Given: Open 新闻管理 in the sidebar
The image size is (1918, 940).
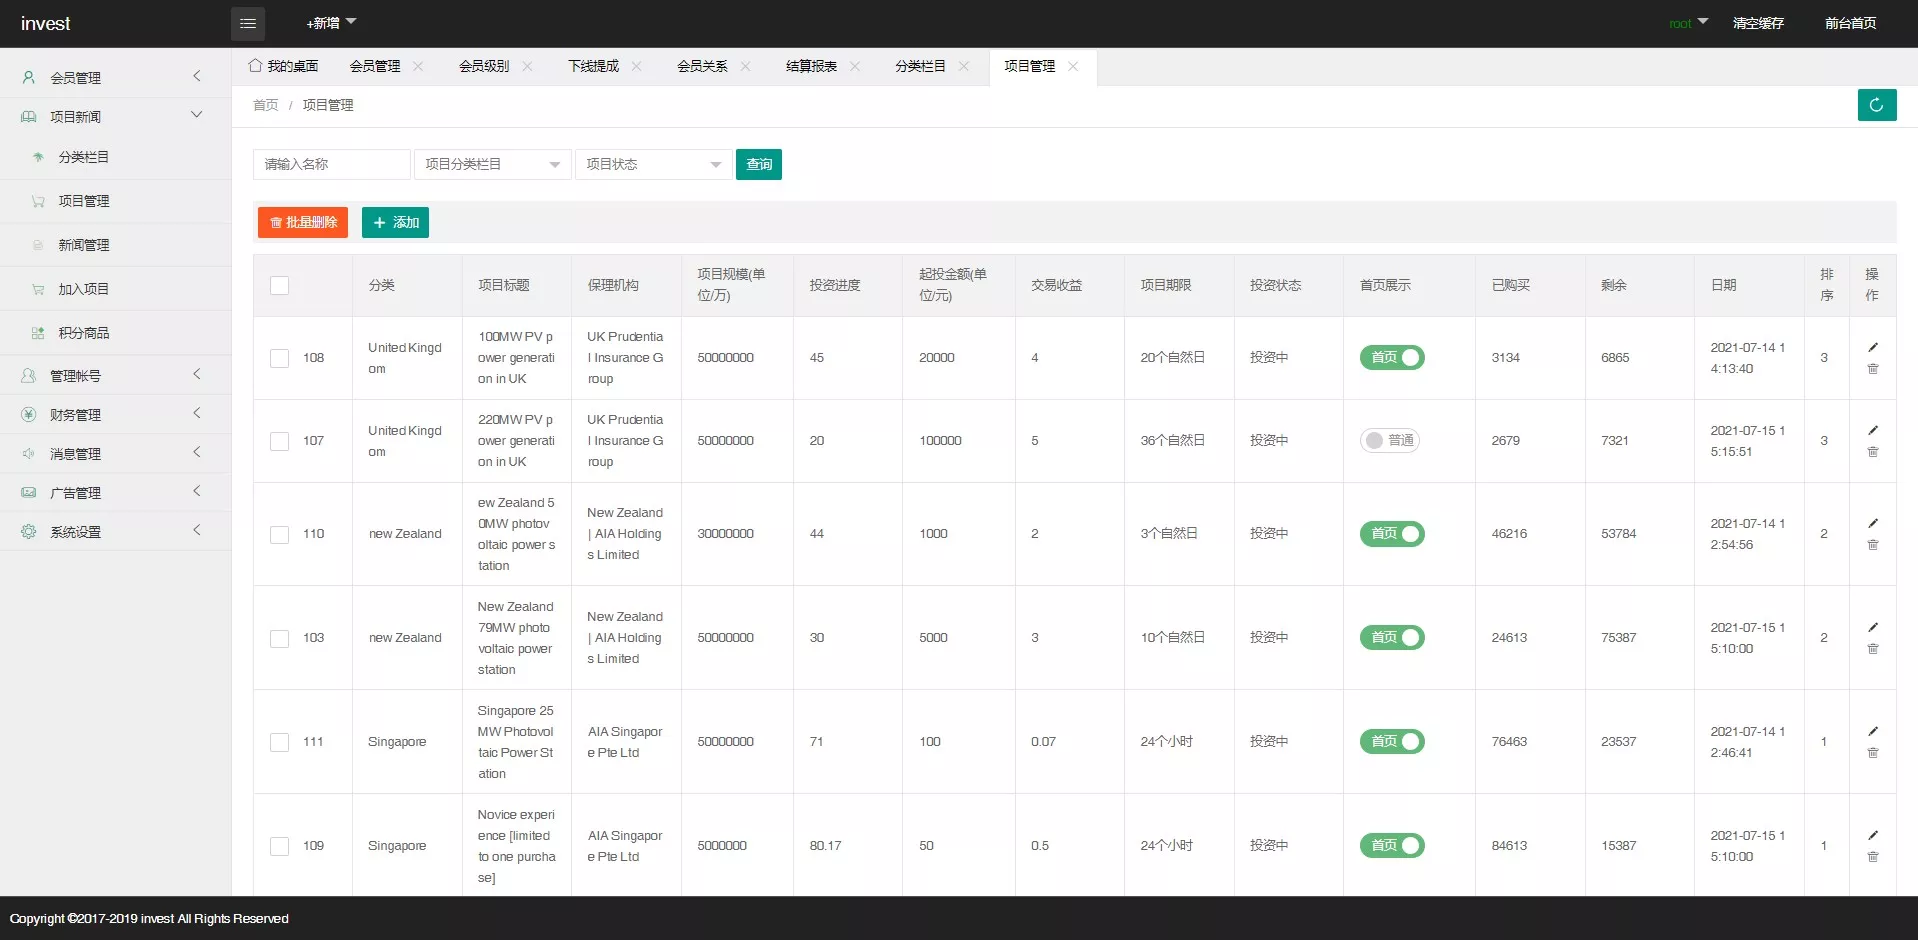Looking at the screenshot, I should [x=84, y=245].
